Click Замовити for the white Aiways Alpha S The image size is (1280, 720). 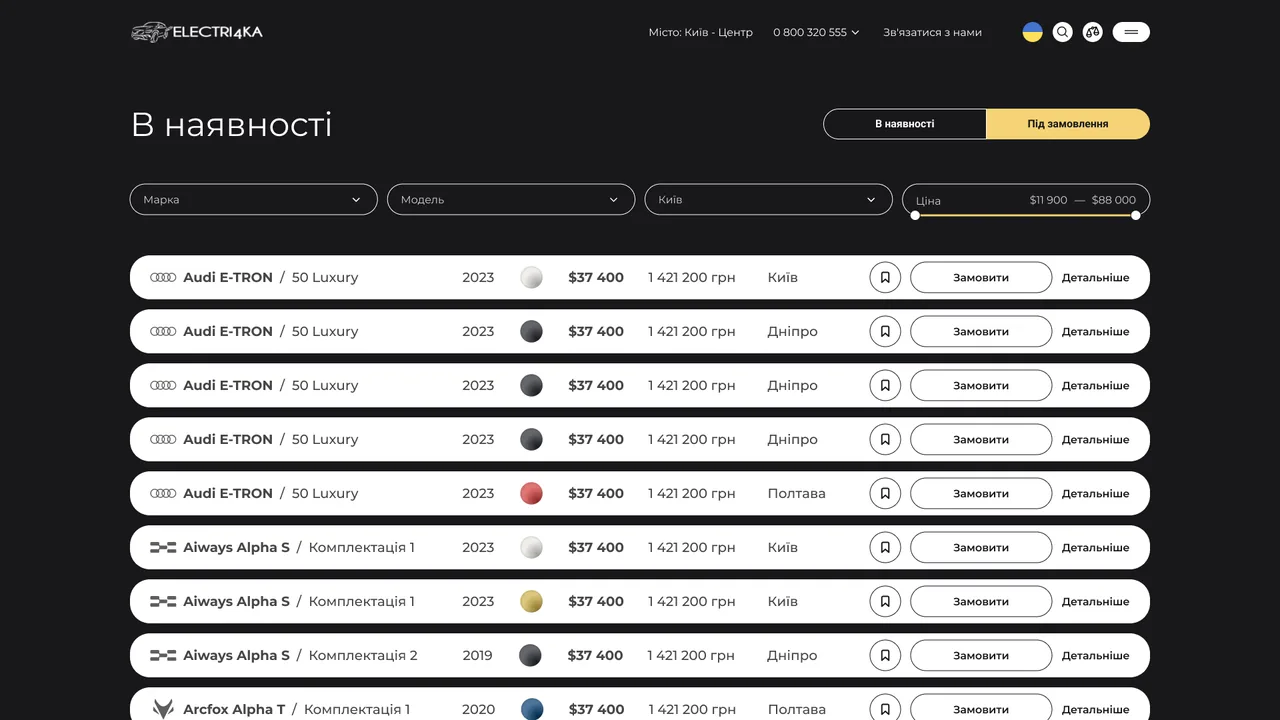point(981,547)
